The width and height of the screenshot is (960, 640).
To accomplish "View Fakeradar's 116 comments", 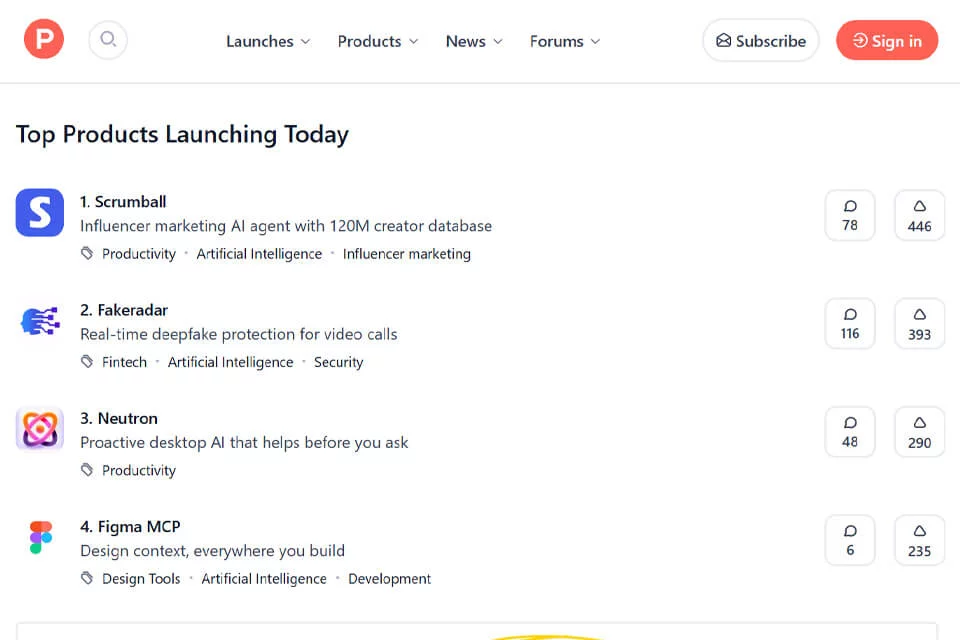I will pos(850,323).
